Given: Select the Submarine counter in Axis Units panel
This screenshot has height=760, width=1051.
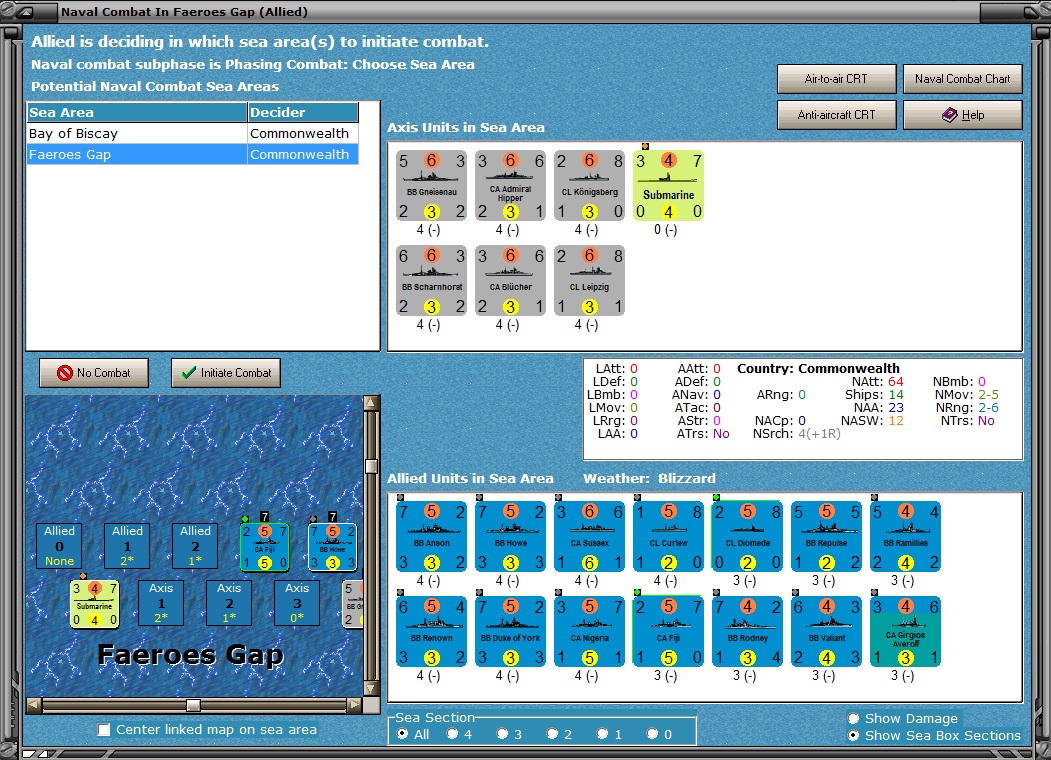Looking at the screenshot, I should [x=668, y=186].
